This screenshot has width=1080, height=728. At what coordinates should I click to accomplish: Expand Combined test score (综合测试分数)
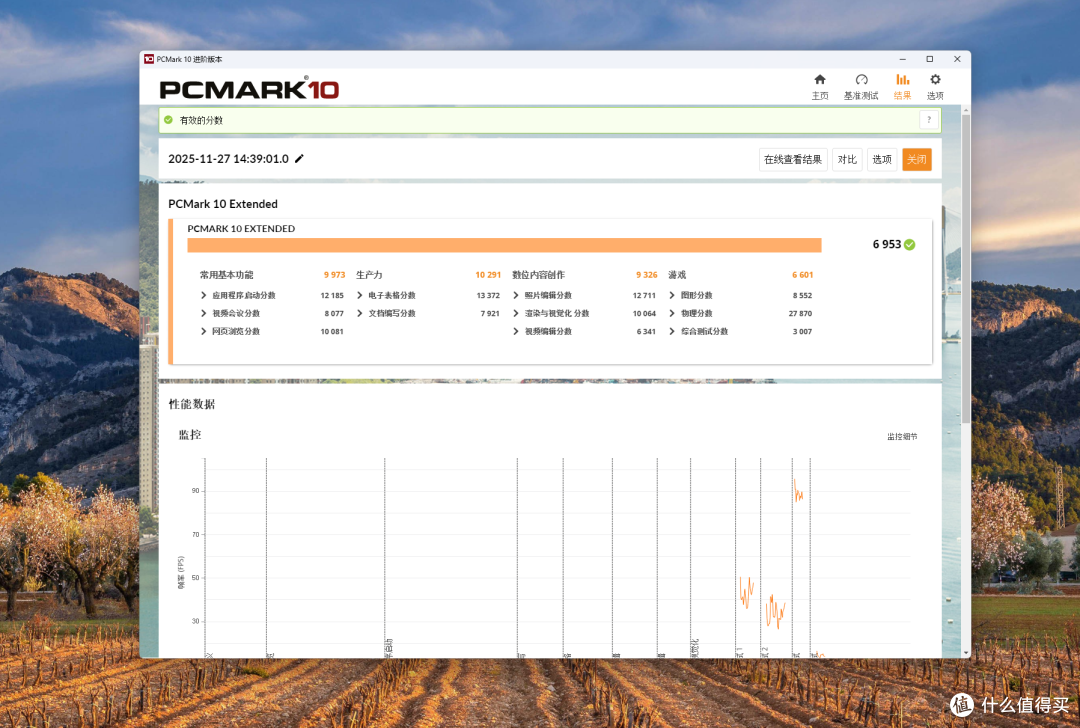tap(672, 331)
